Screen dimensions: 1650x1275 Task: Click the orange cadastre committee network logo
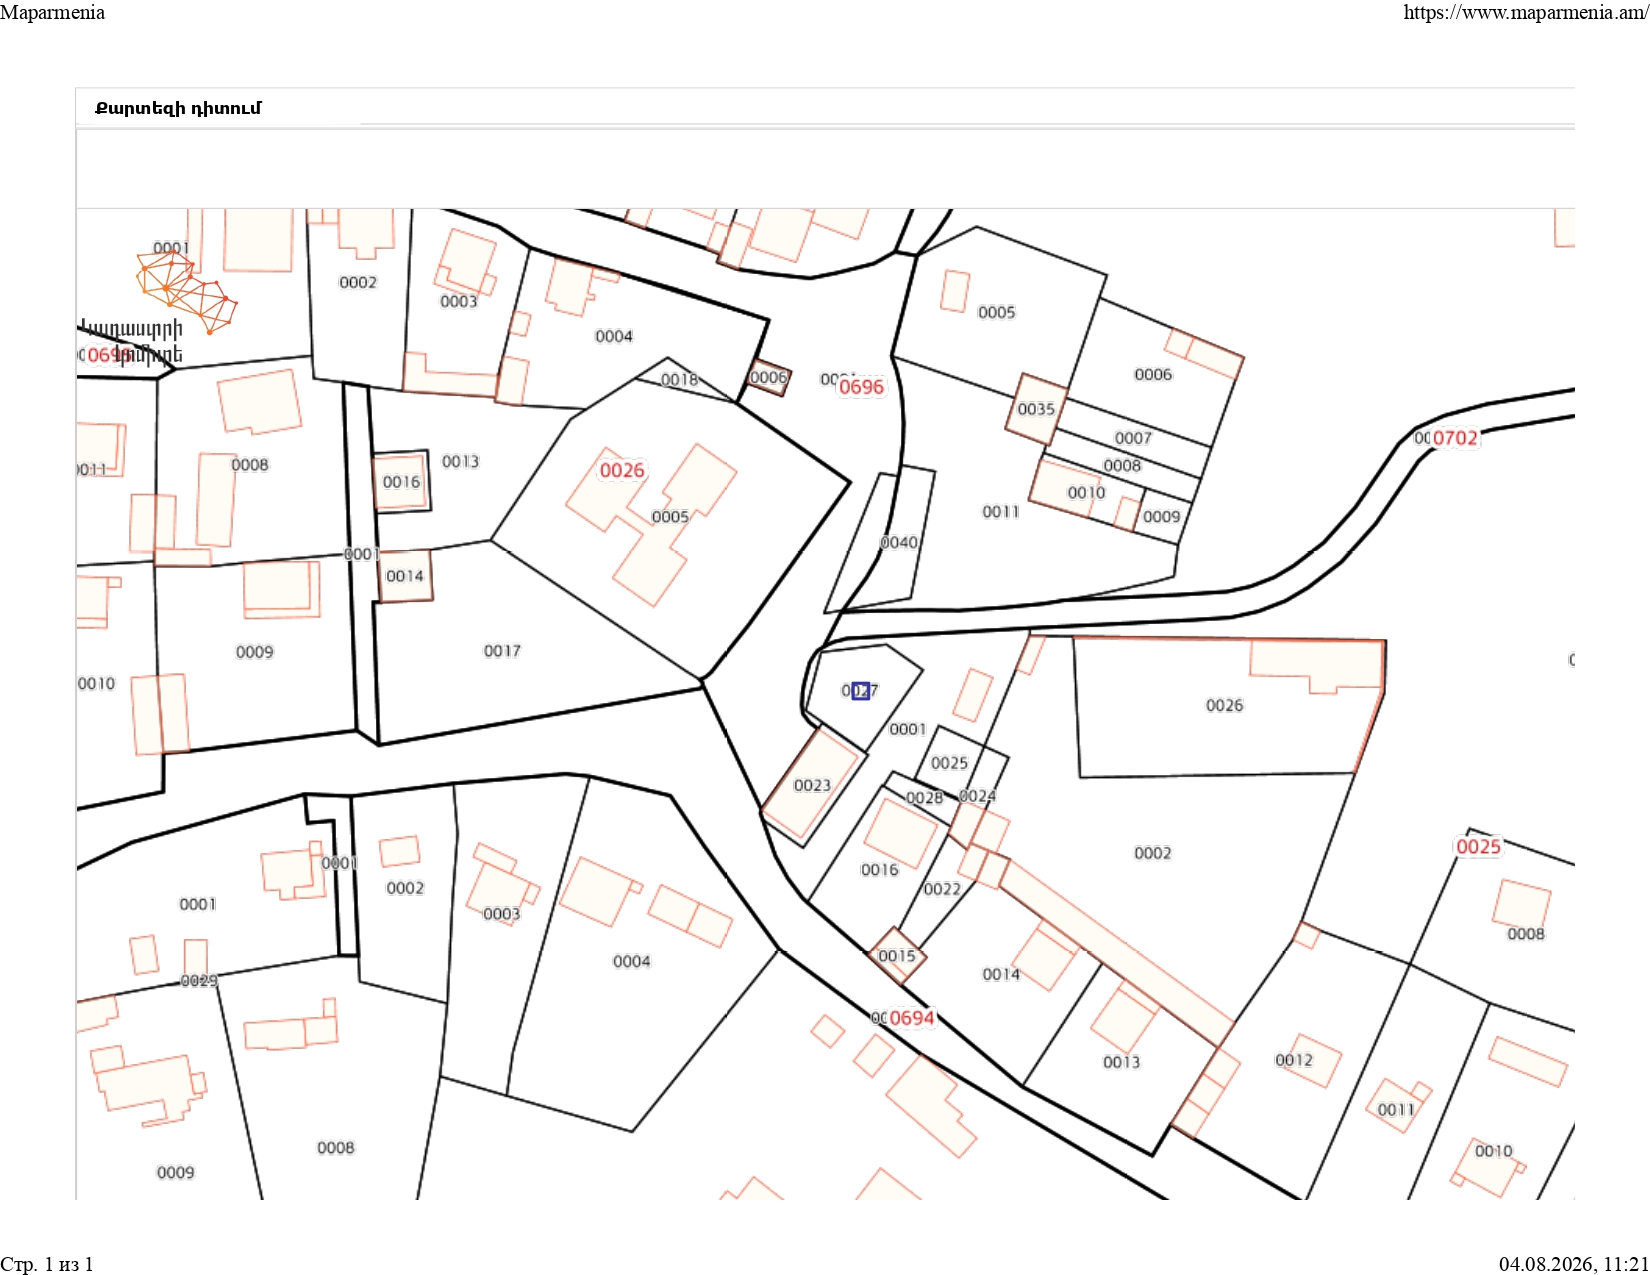186,292
